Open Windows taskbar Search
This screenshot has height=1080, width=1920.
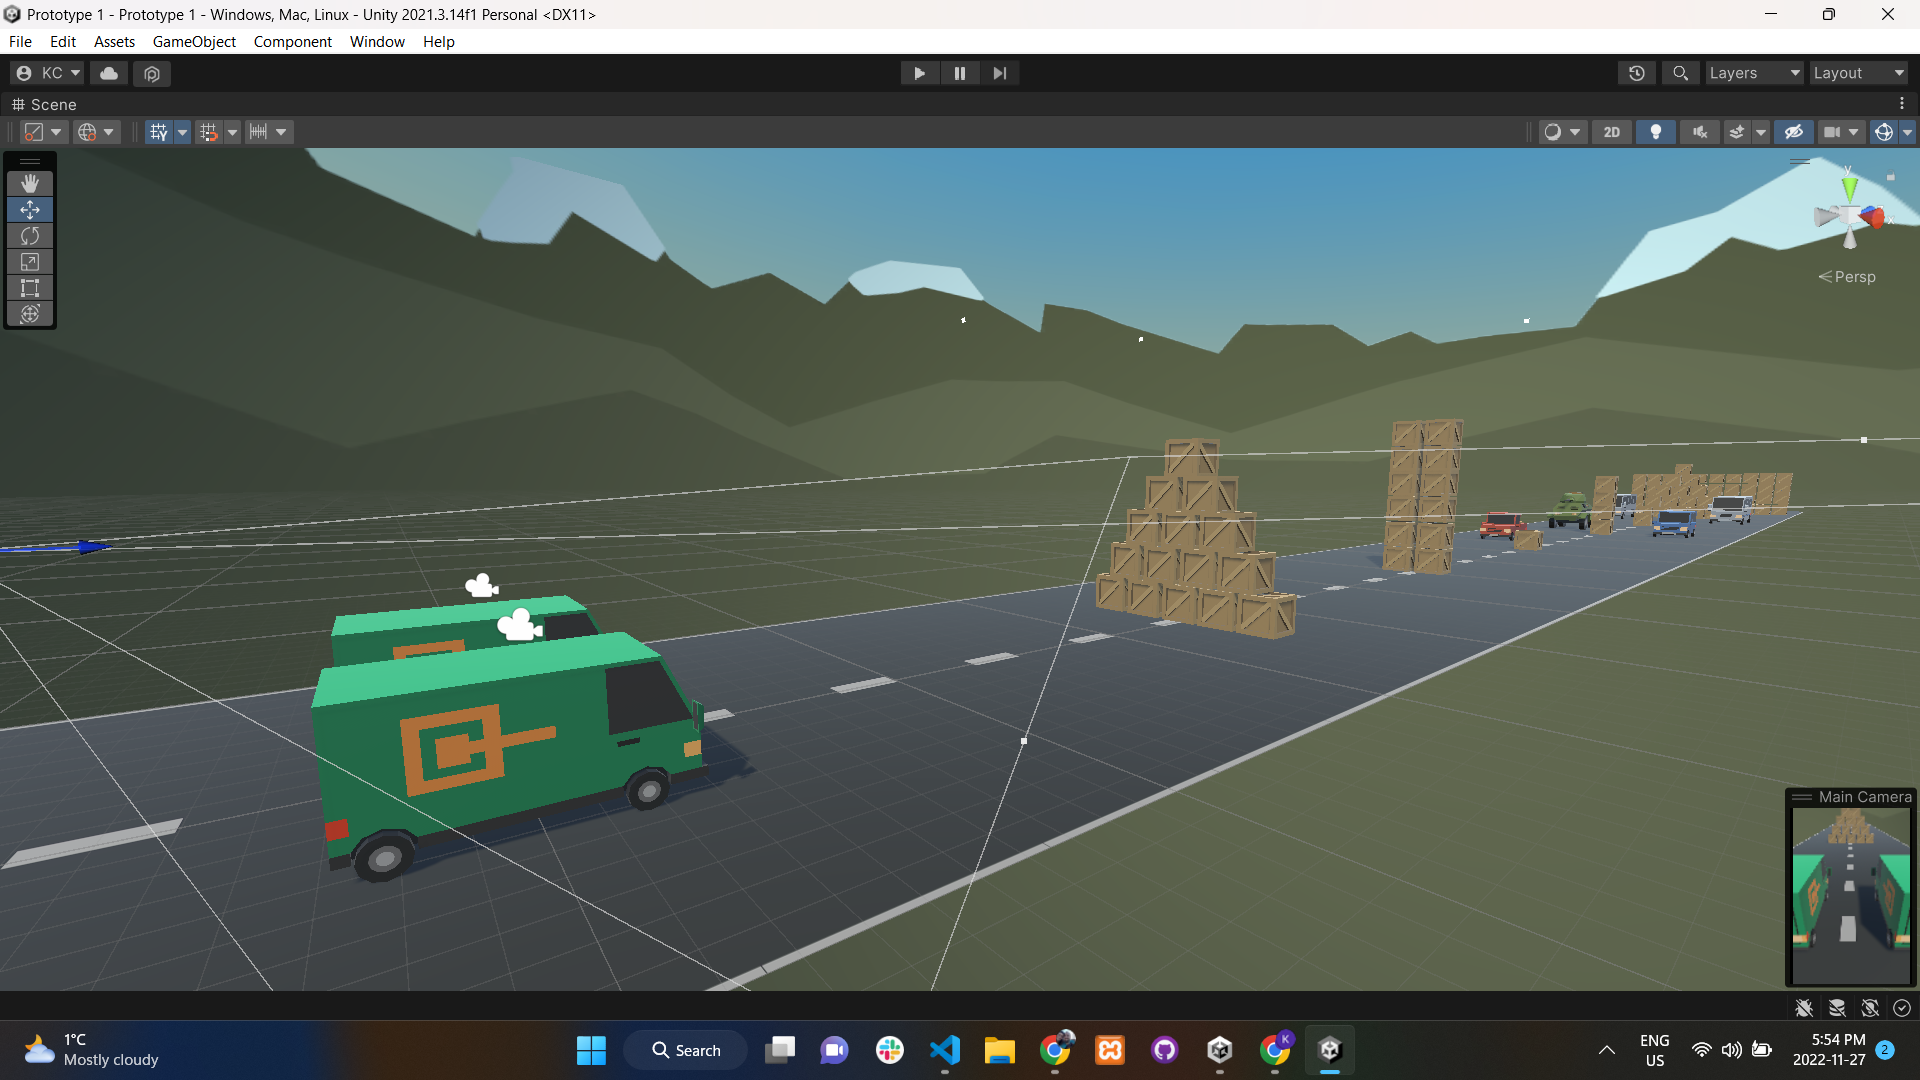(x=686, y=1050)
